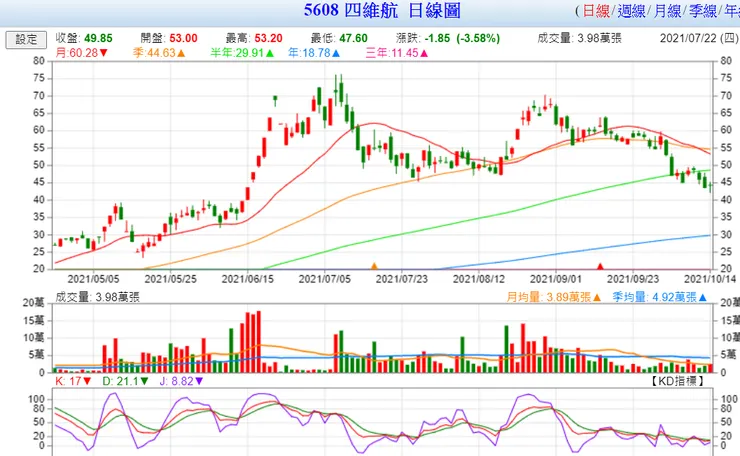
Task: Click the 2021/09/01 date axis label
Action: 556,279
